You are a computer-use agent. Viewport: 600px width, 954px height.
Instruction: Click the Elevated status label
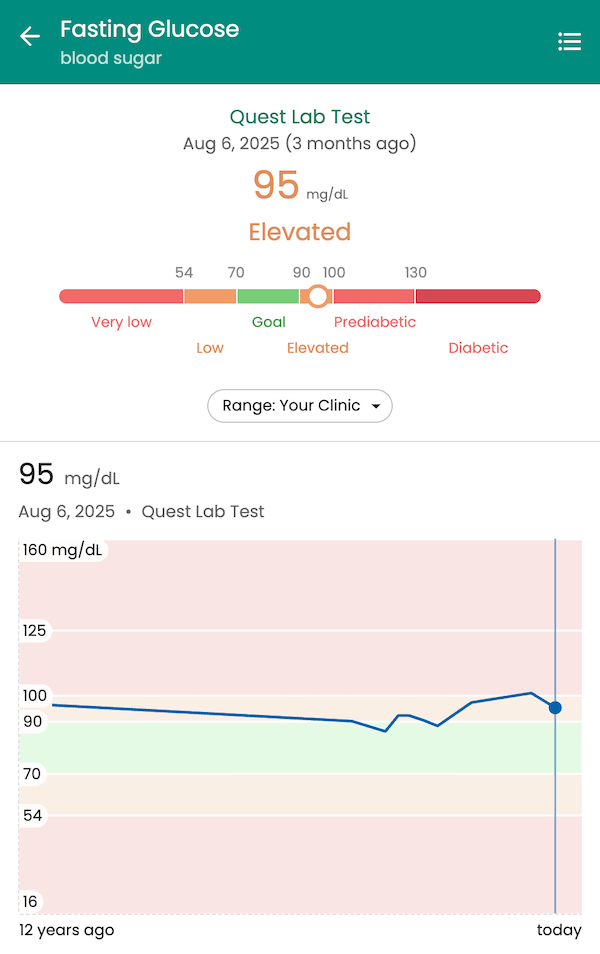tap(299, 231)
